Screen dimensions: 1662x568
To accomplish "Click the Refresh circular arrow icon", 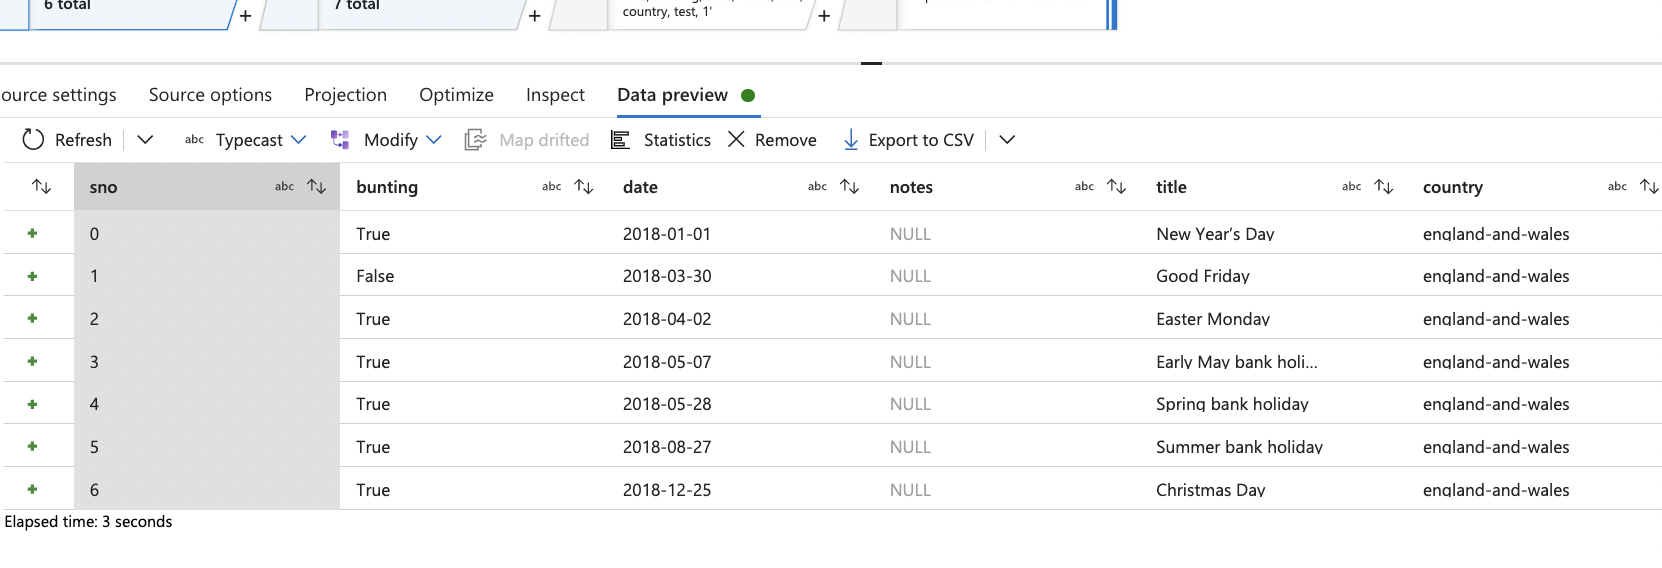I will pyautogui.click(x=33, y=140).
